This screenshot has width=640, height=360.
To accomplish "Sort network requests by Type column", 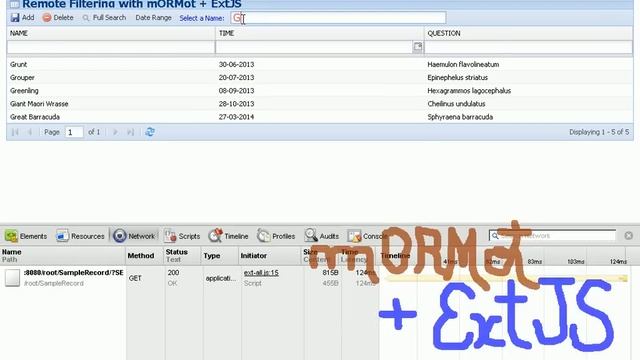I will 220,256.
